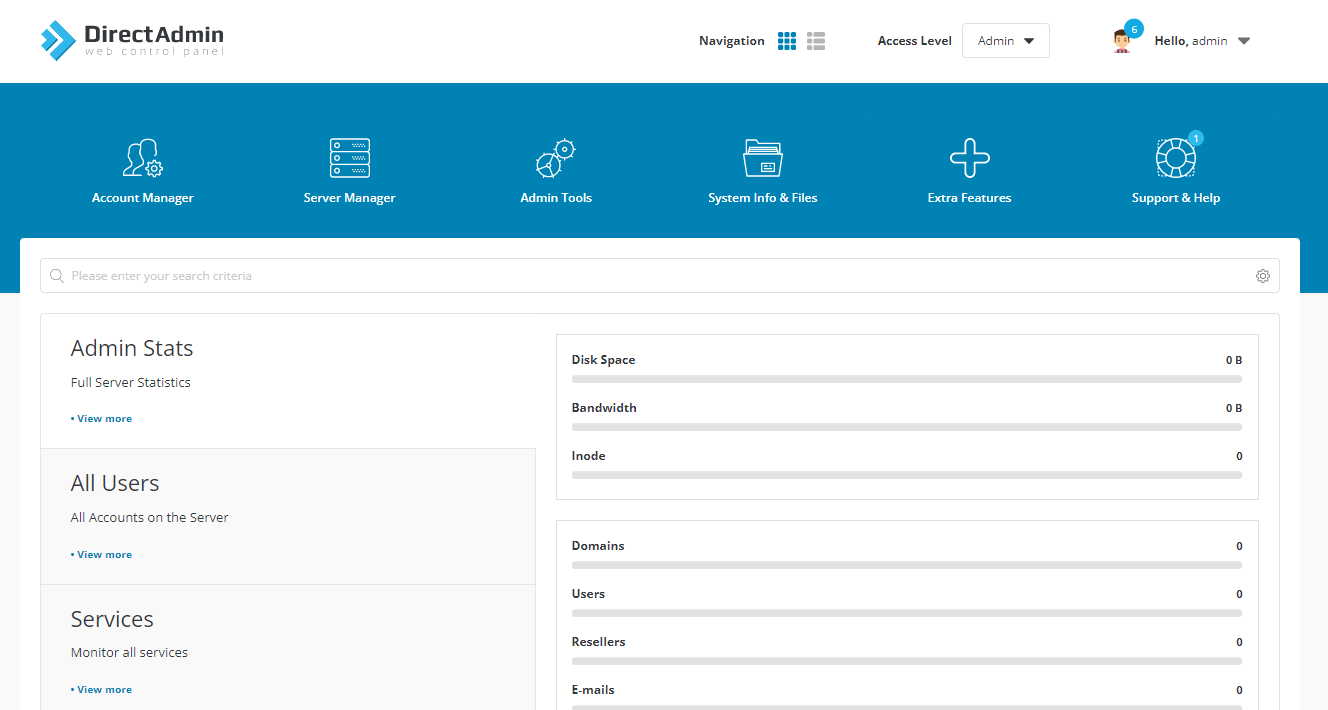Select the All Users section heading
The width and height of the screenshot is (1328, 710).
click(x=115, y=483)
